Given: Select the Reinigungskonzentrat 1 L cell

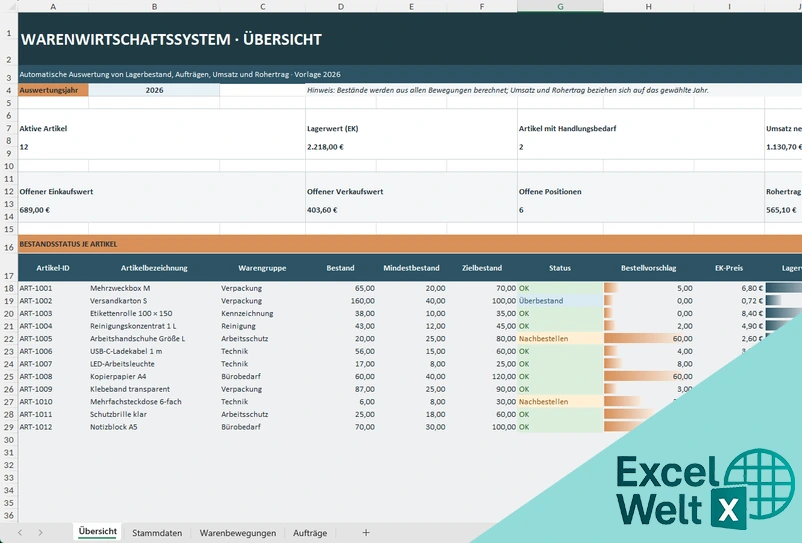Looking at the screenshot, I should tap(154, 326).
